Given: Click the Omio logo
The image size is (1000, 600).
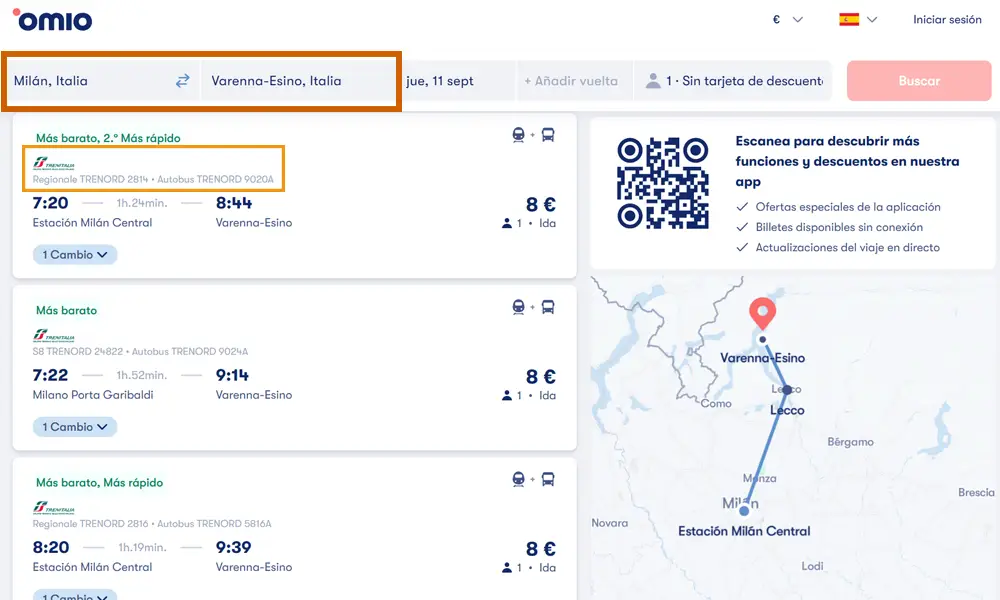Looking at the screenshot, I should (52, 20).
